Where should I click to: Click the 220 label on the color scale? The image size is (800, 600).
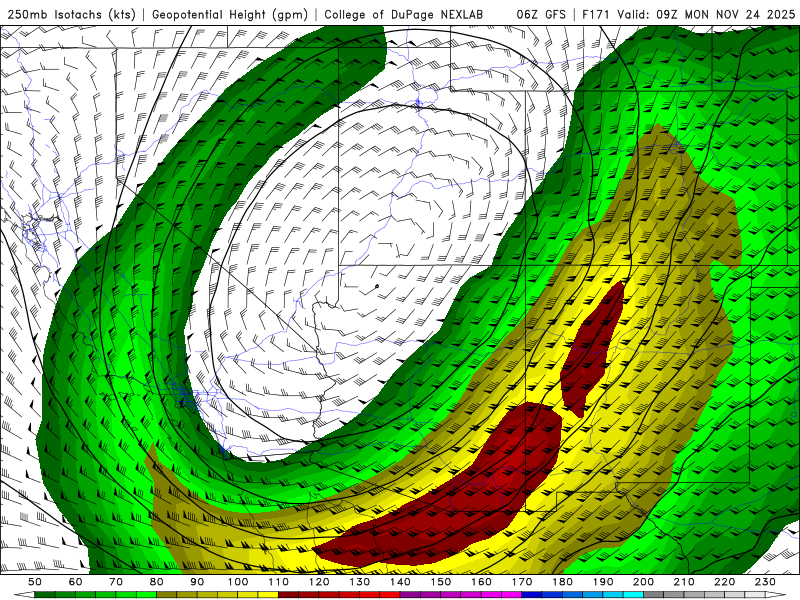click(724, 582)
